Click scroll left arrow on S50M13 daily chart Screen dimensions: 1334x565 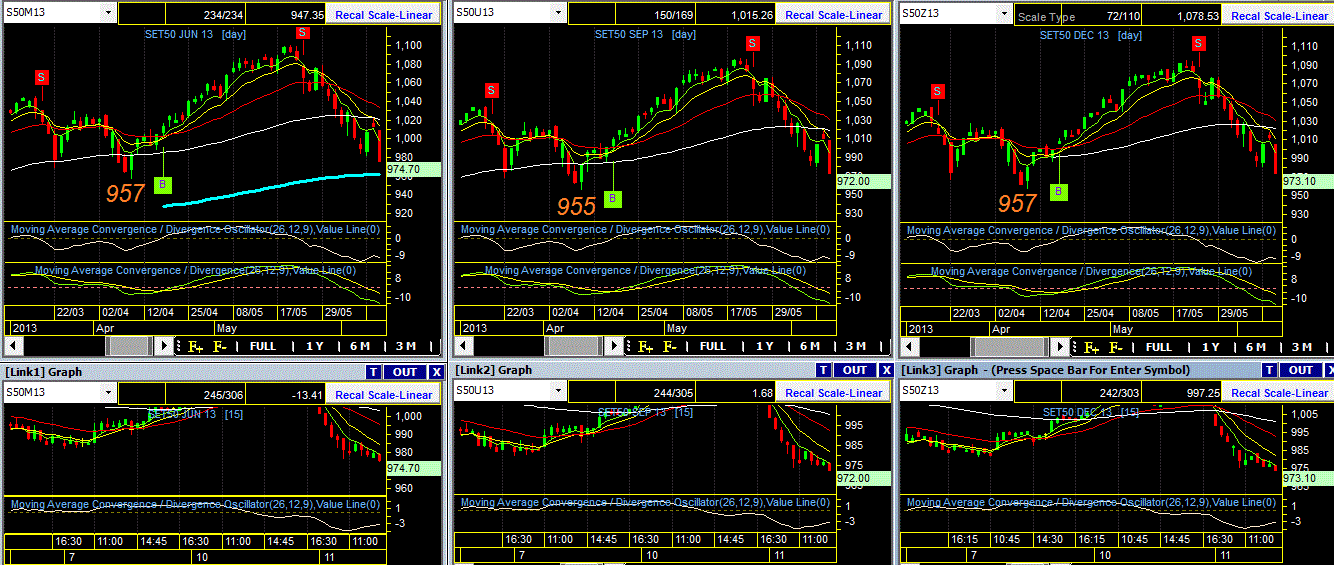(12, 345)
